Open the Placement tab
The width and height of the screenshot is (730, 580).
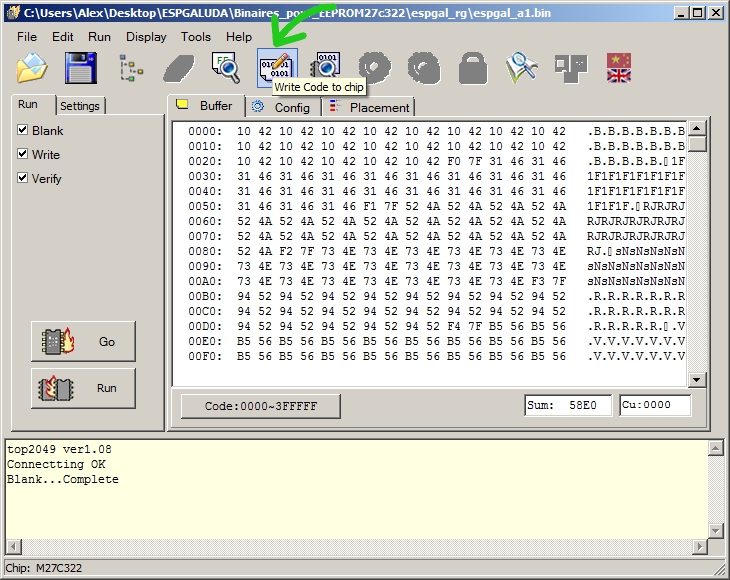[x=370, y=107]
